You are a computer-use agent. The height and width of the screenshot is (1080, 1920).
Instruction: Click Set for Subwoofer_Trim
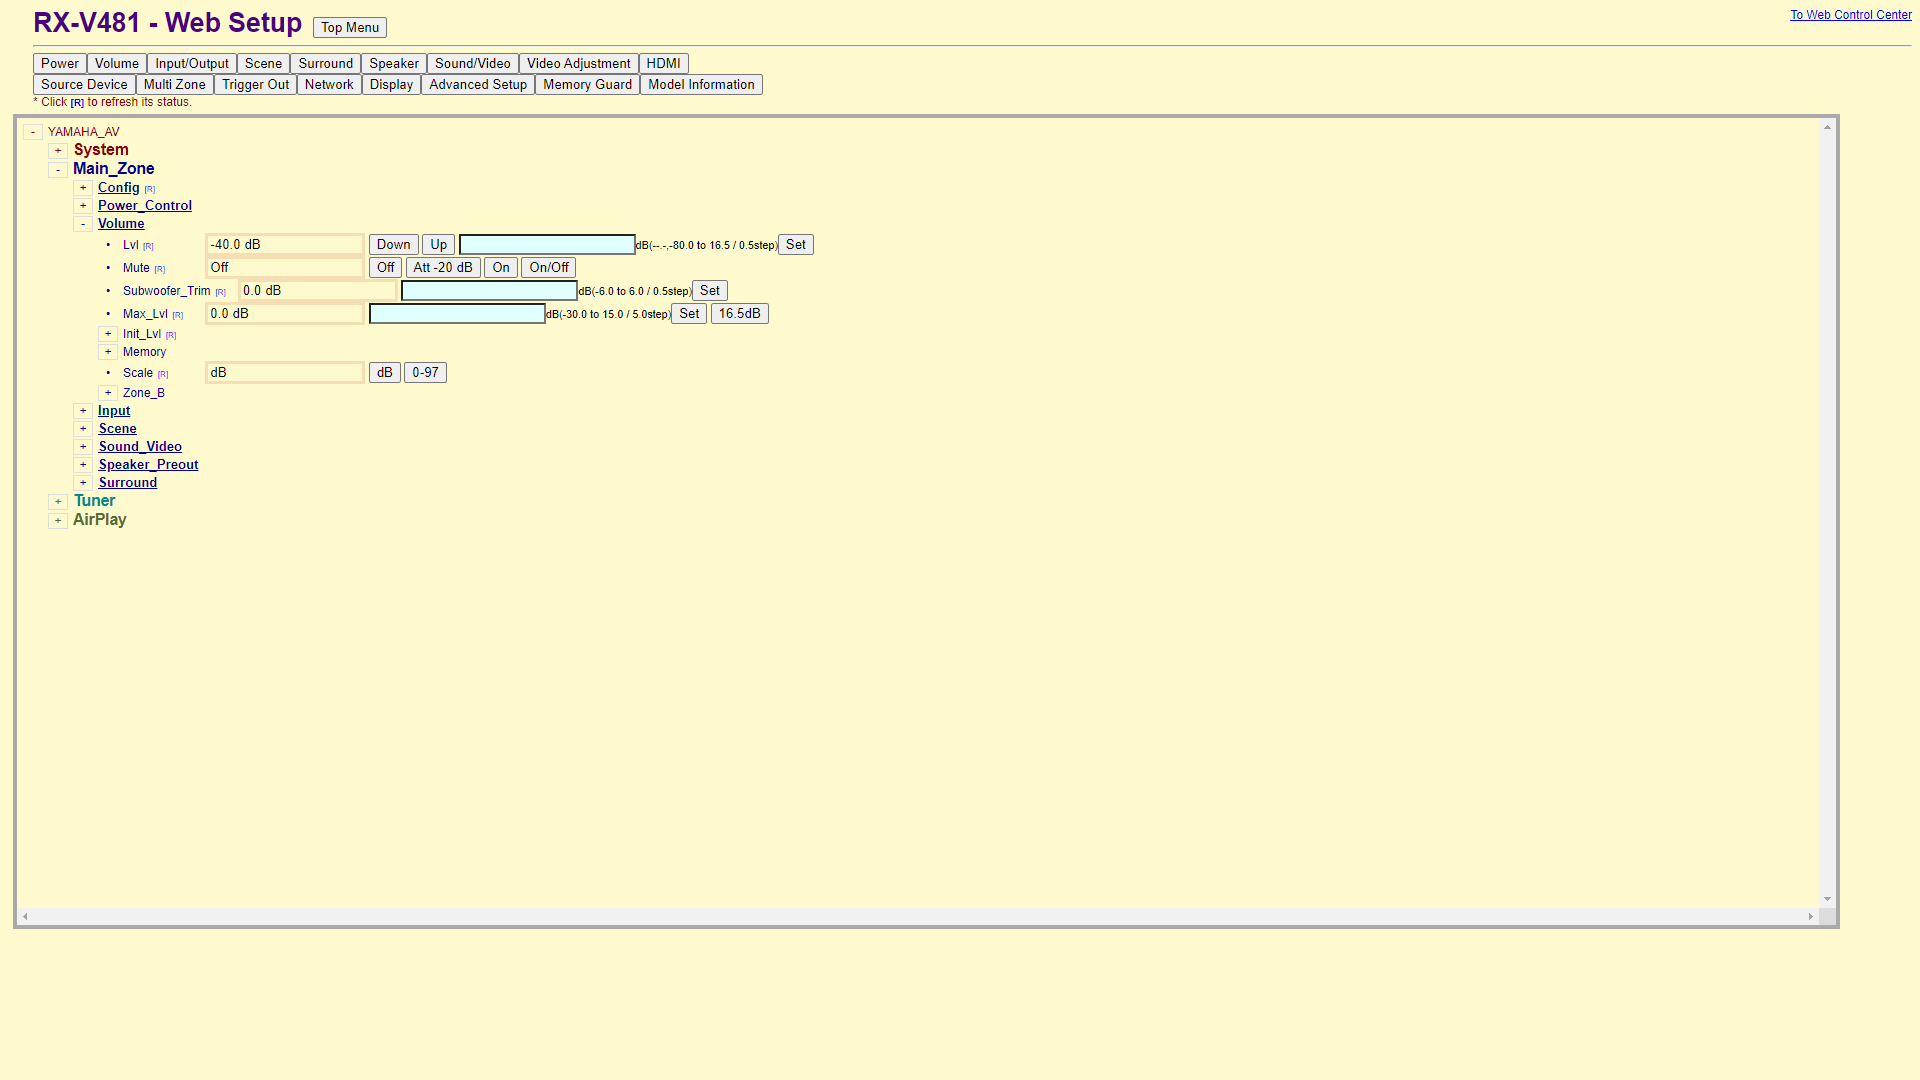710,291
